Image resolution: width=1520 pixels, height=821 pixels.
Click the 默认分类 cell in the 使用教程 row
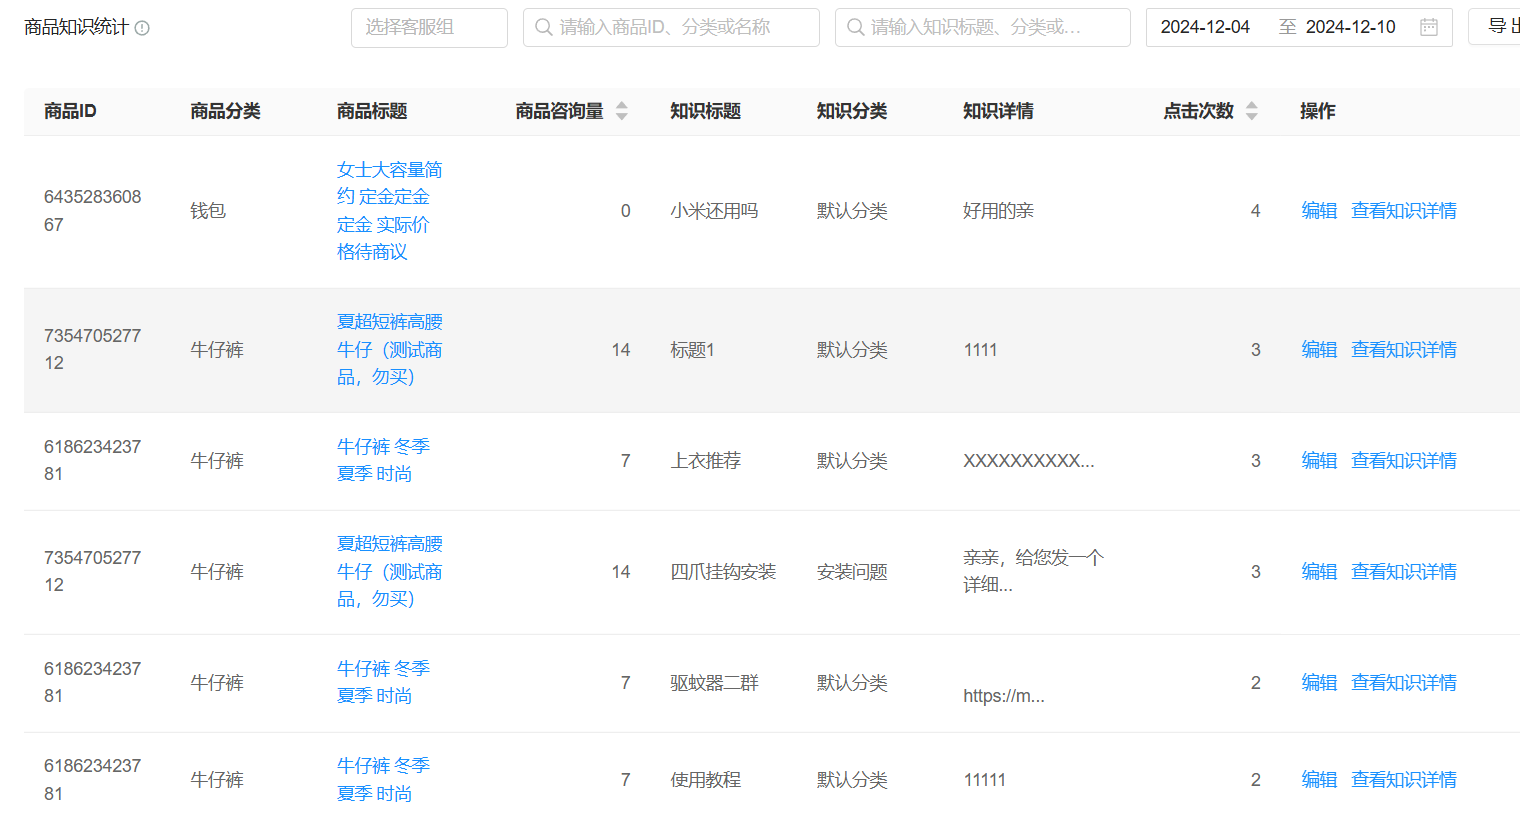[852, 780]
